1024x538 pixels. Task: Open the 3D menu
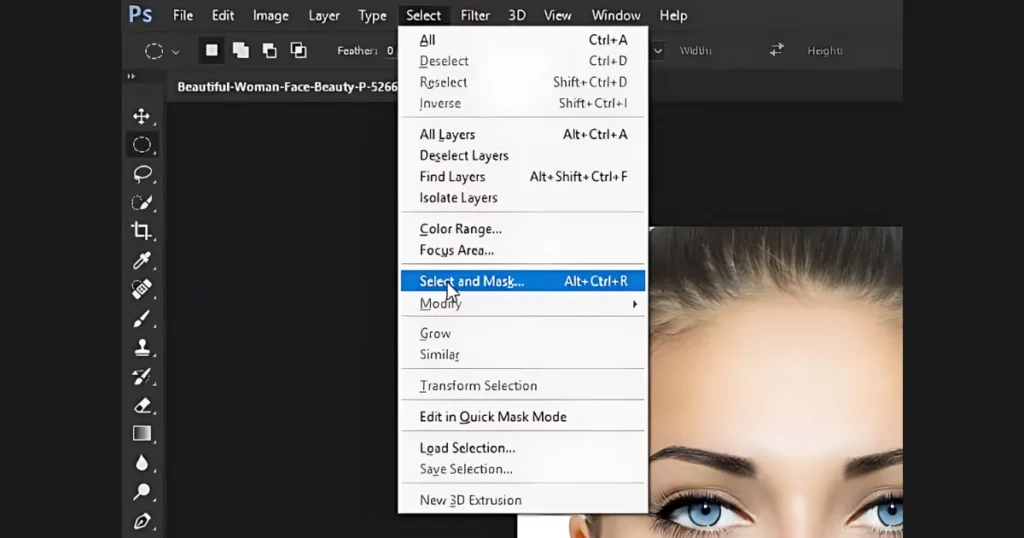pos(517,15)
